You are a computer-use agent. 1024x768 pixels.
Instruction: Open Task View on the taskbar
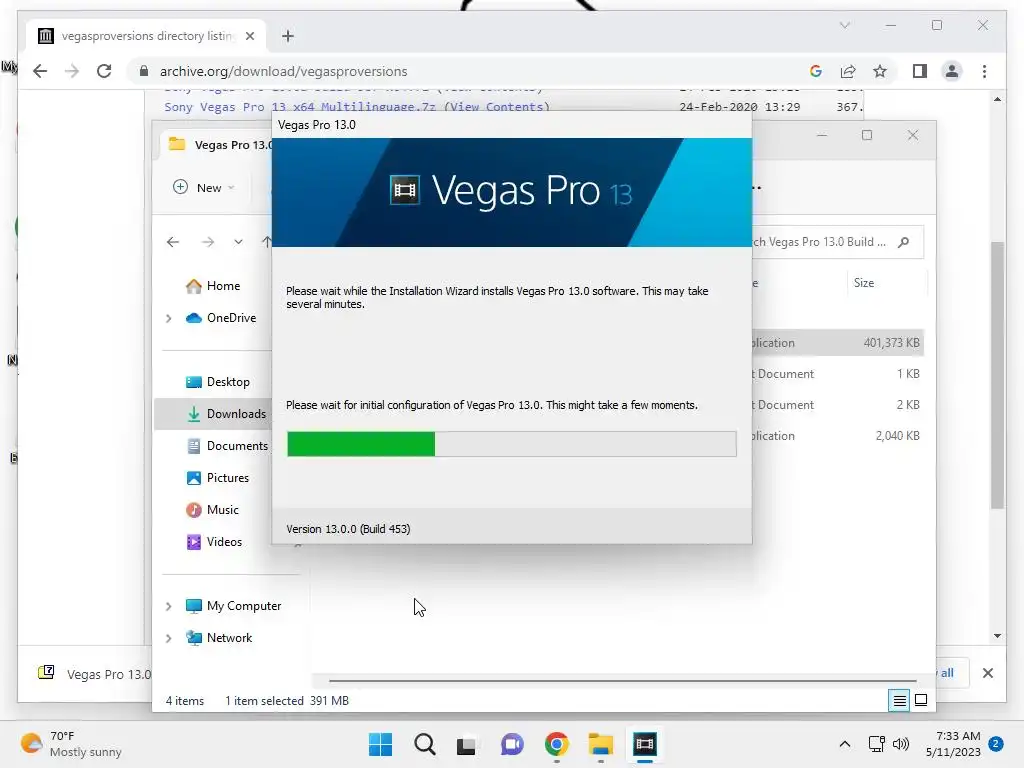[x=466, y=744]
